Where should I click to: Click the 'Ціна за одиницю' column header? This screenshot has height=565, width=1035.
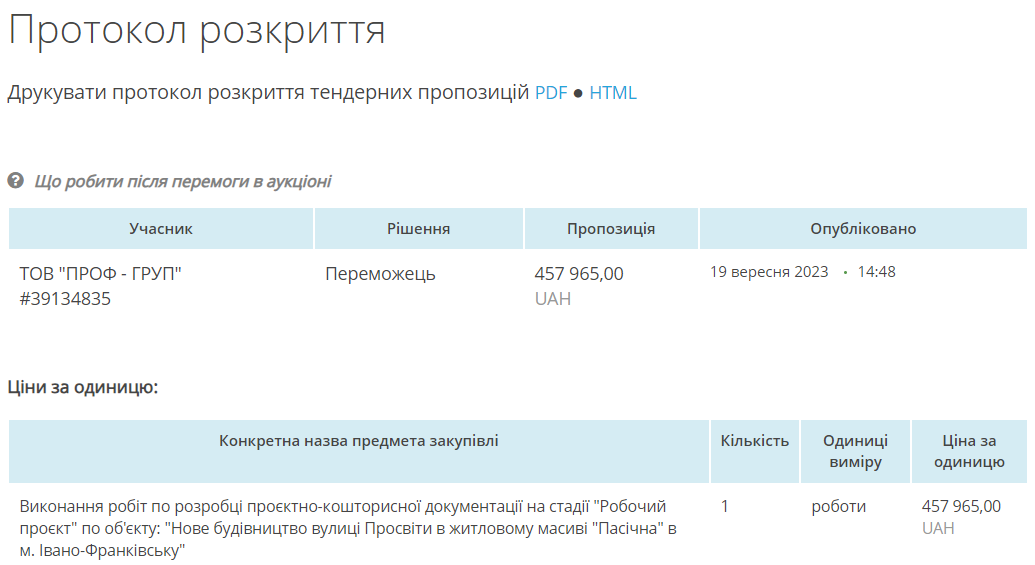tap(969, 451)
